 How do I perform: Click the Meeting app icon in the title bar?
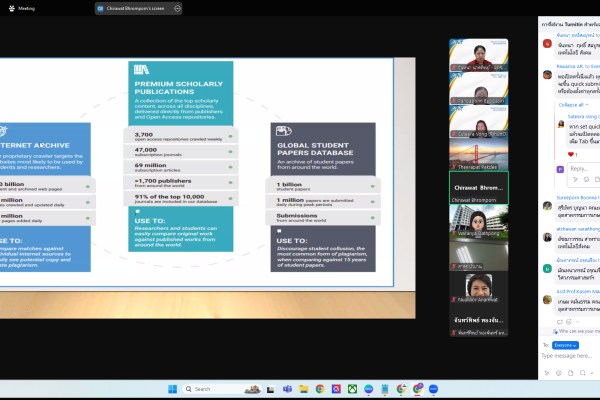[x=11, y=8]
